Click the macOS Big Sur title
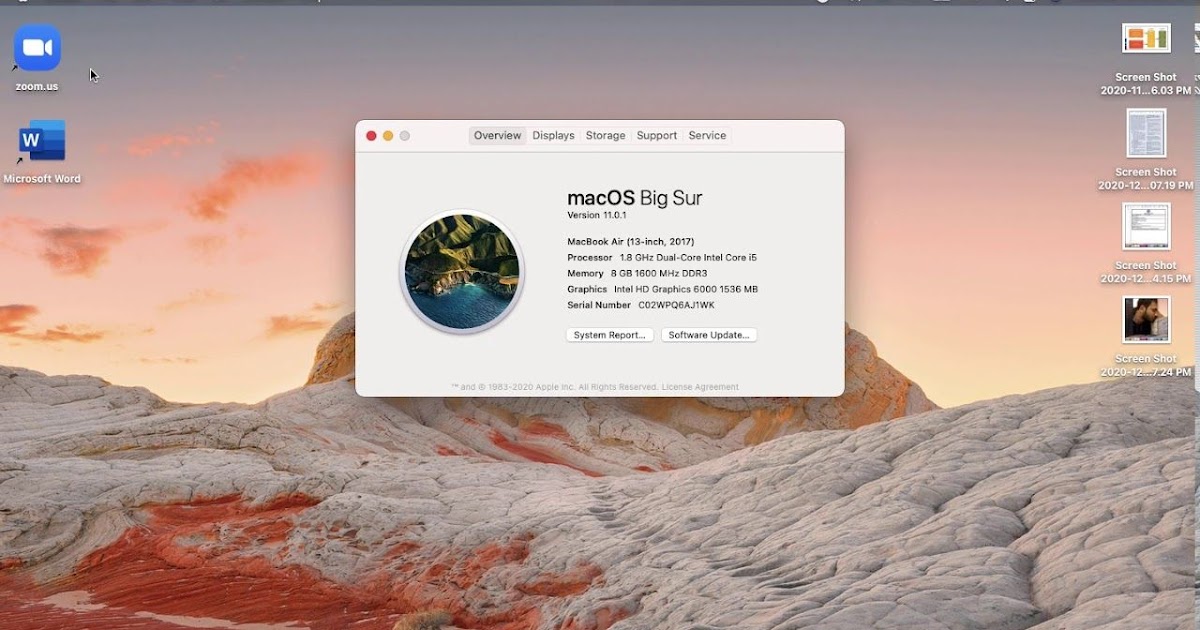1200x630 pixels. pyautogui.click(x=635, y=197)
